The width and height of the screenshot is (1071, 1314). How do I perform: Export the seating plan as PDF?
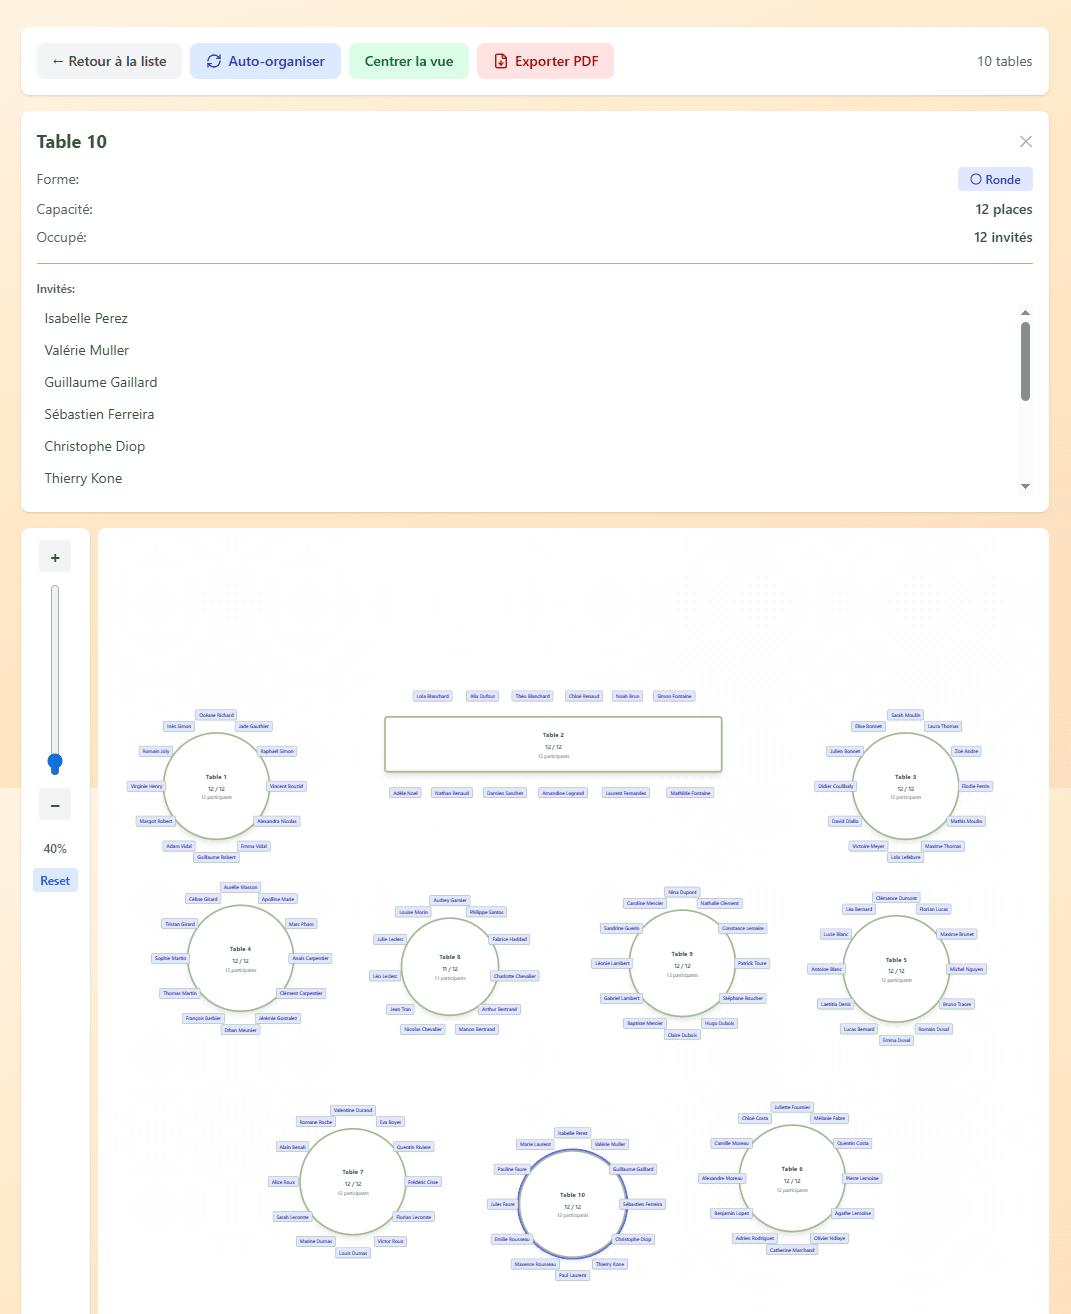tap(545, 61)
